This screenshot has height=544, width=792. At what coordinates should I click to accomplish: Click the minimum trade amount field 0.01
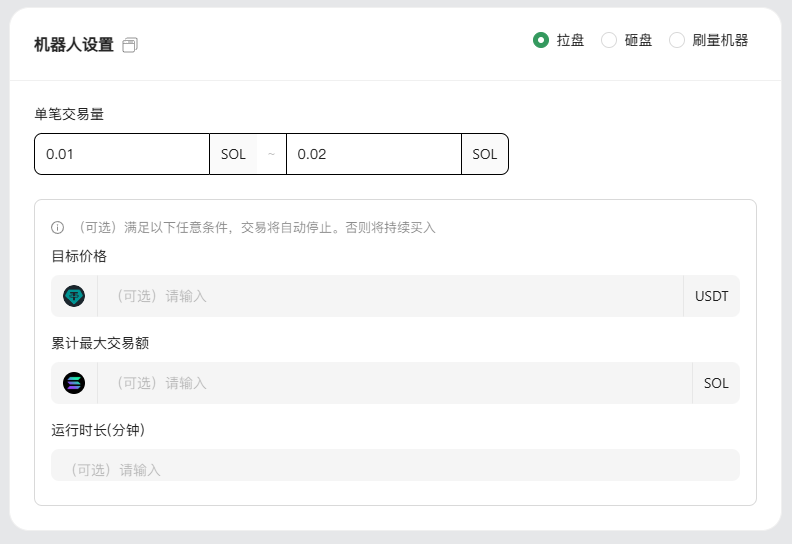coord(122,154)
